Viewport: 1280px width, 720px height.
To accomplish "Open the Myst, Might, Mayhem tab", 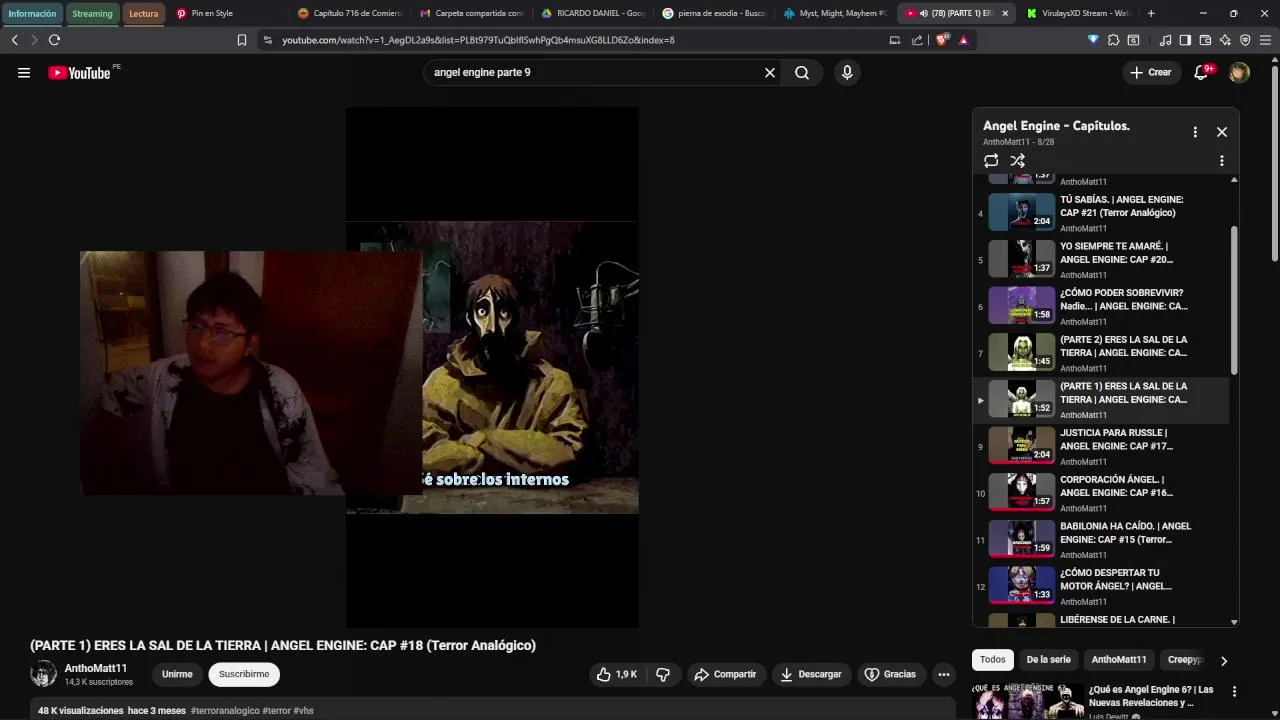I will pos(836,13).
